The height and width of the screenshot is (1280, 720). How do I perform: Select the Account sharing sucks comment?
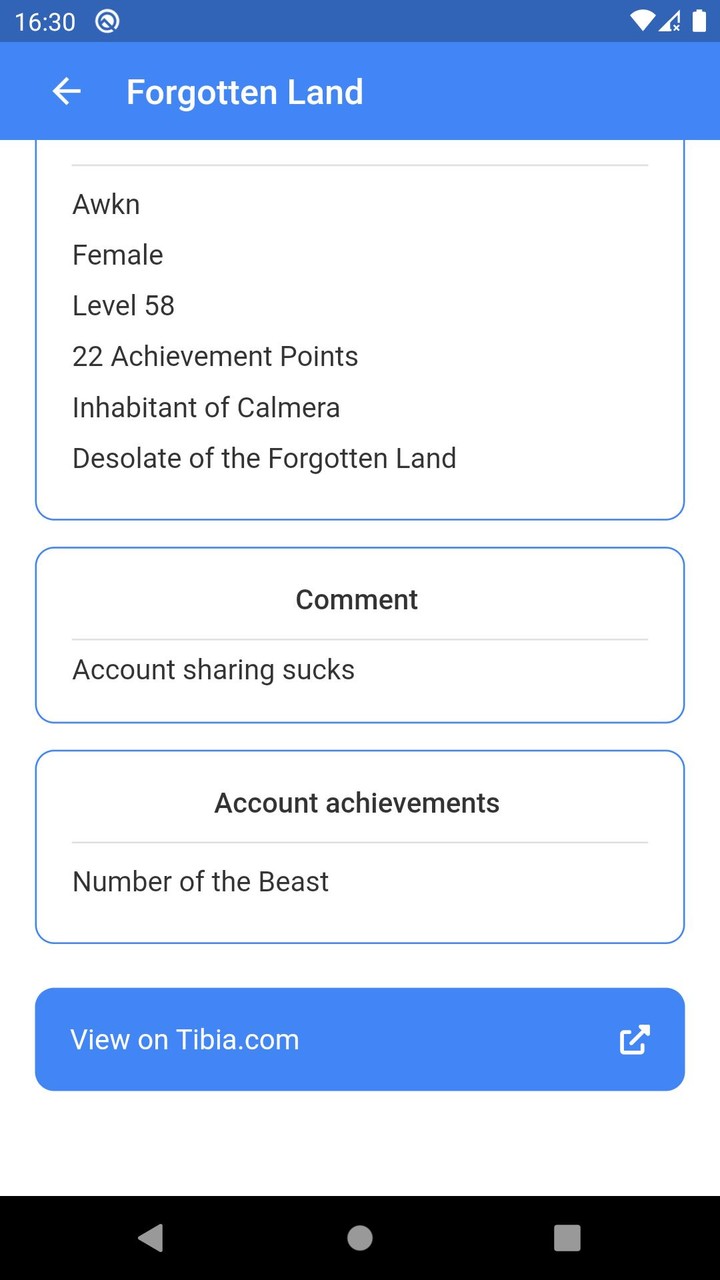[213, 669]
